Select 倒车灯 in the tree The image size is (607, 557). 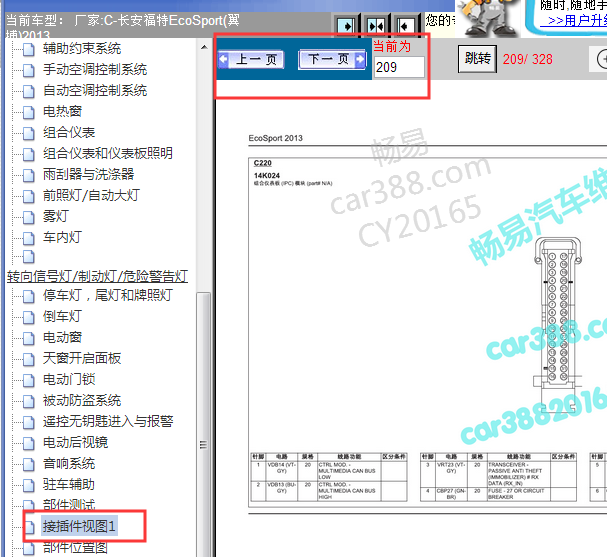point(62,316)
